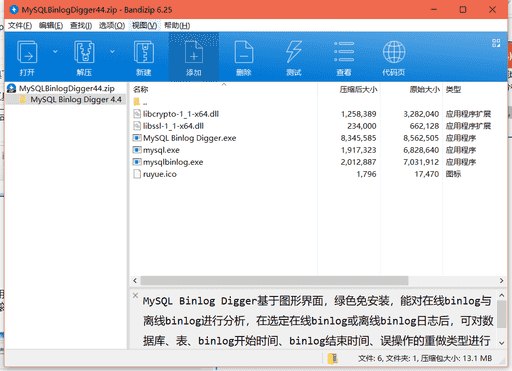Select MySQL Binlog Digger.exe file
512x371 pixels.
coord(189,138)
